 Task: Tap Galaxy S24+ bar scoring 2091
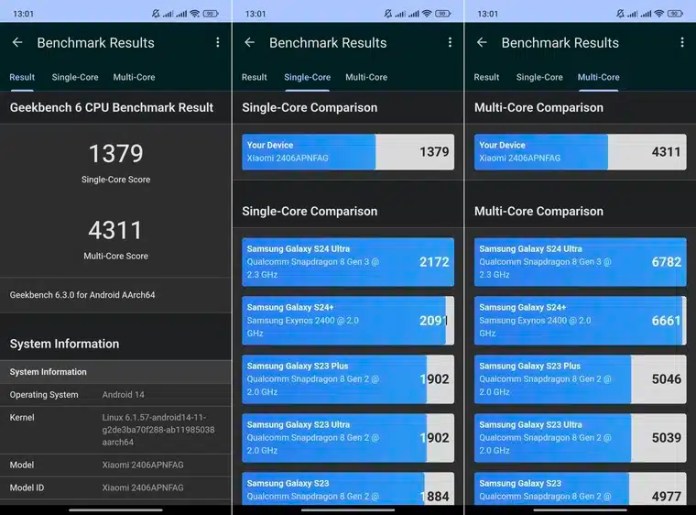point(348,321)
